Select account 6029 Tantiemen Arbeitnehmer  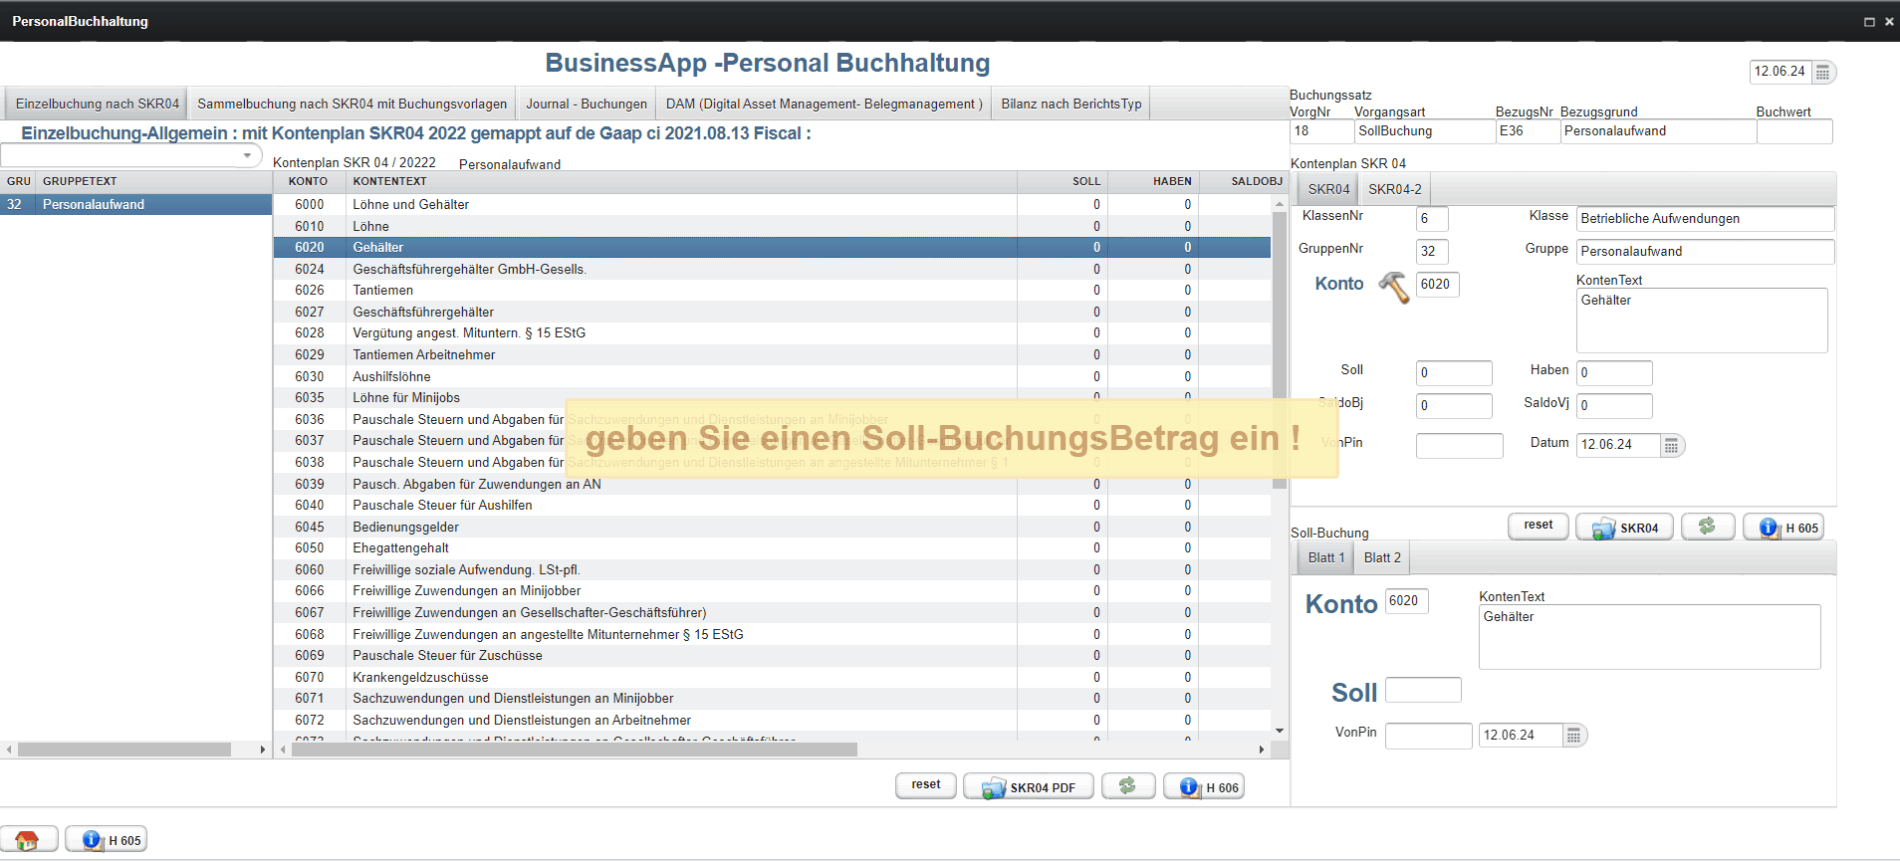[x=772, y=355]
